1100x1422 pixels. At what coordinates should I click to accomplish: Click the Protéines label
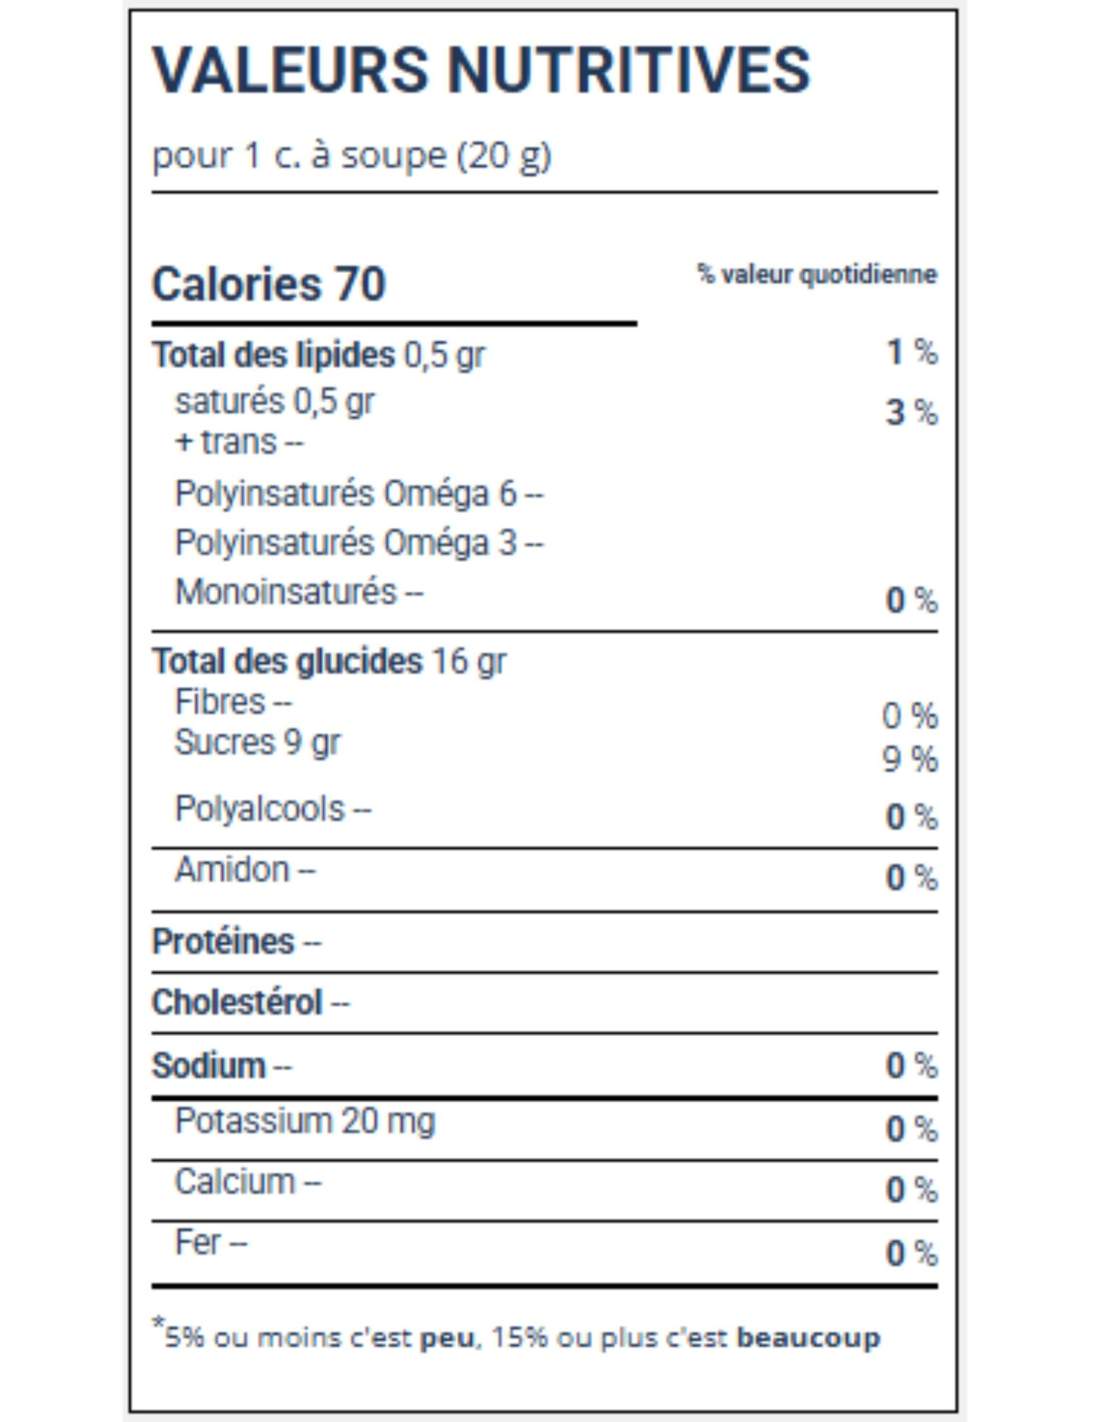point(237,942)
